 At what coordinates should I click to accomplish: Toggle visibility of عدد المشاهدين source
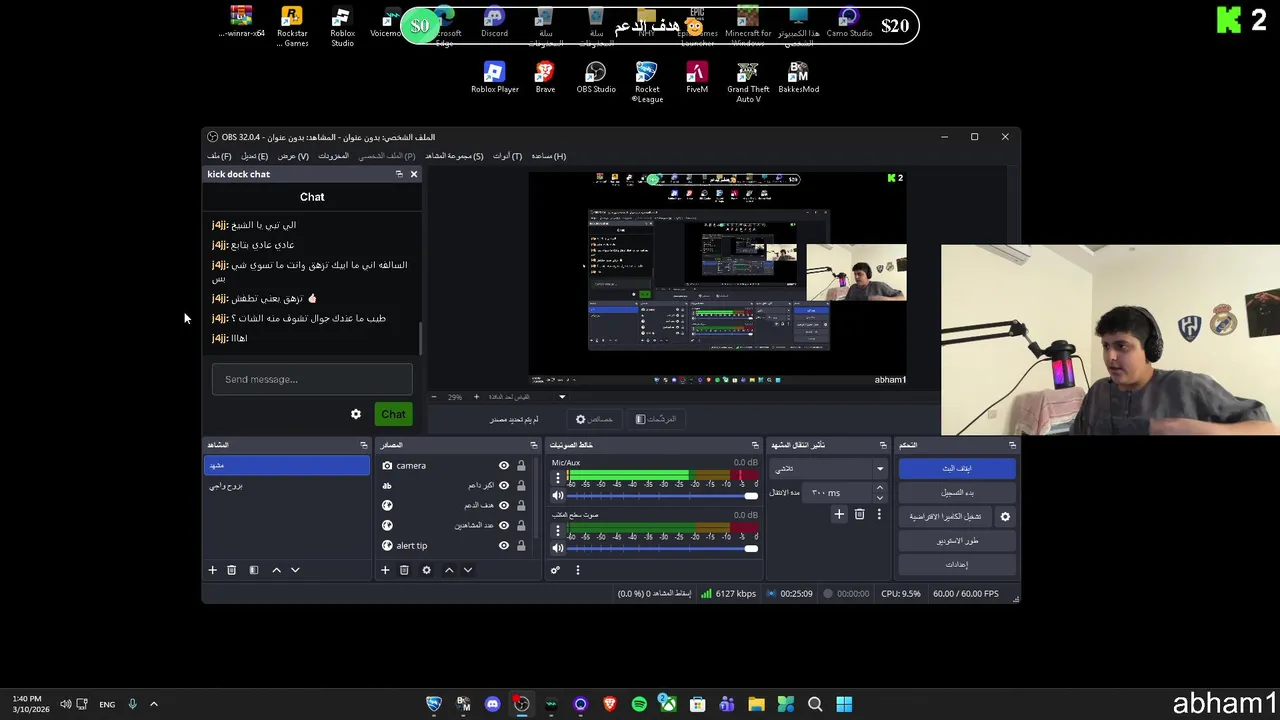tap(504, 525)
